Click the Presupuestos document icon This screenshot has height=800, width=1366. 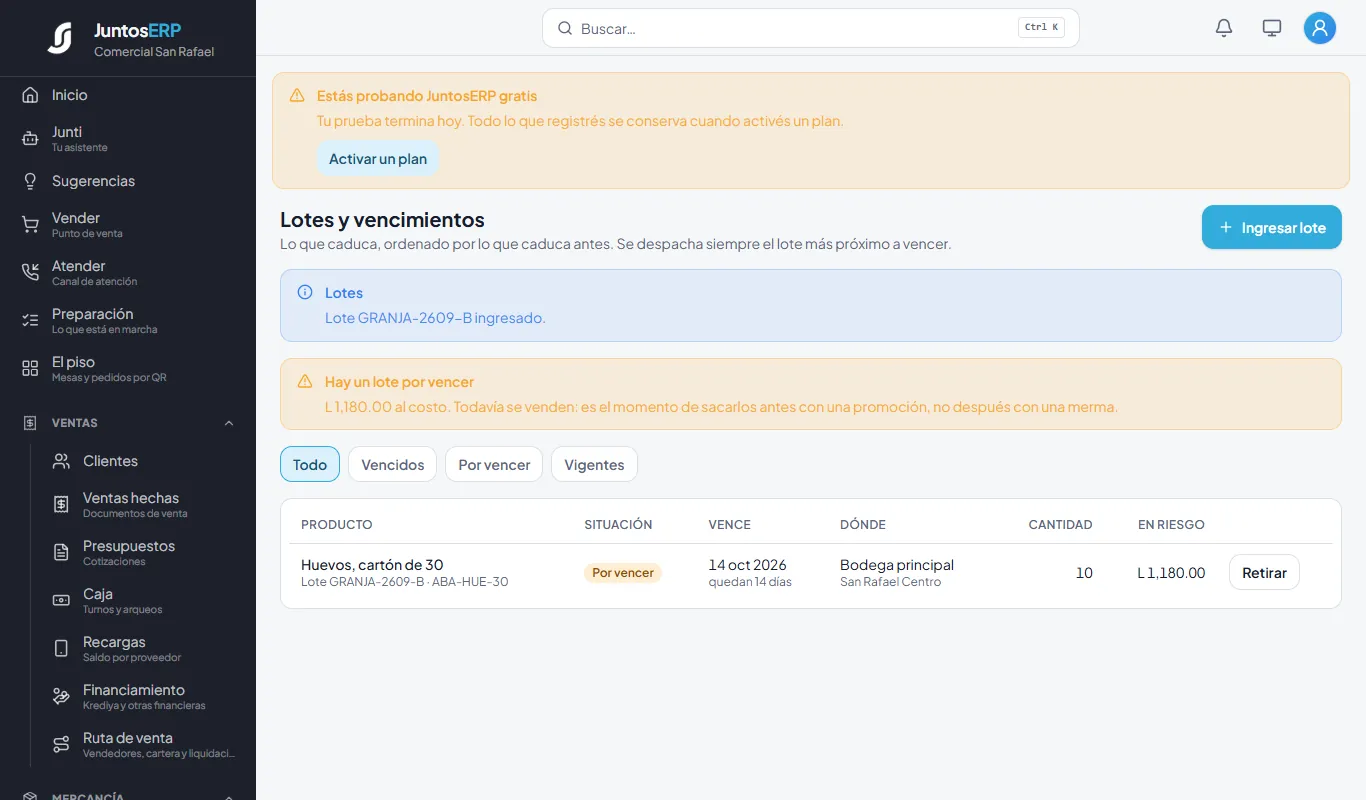pos(61,553)
